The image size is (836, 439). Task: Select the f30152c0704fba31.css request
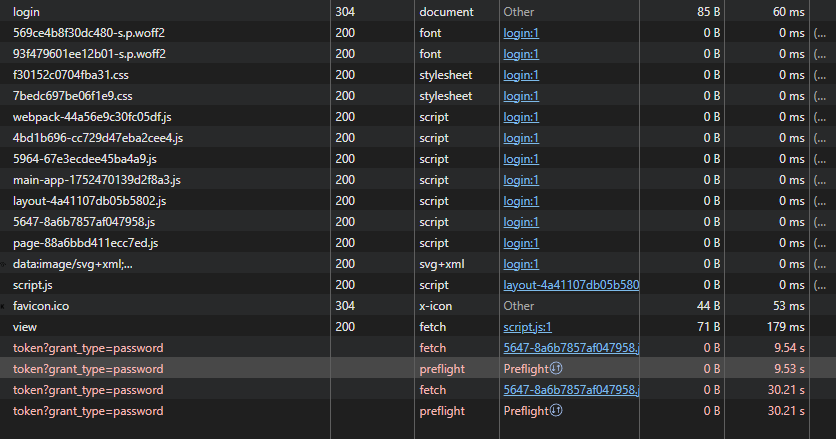[70, 75]
